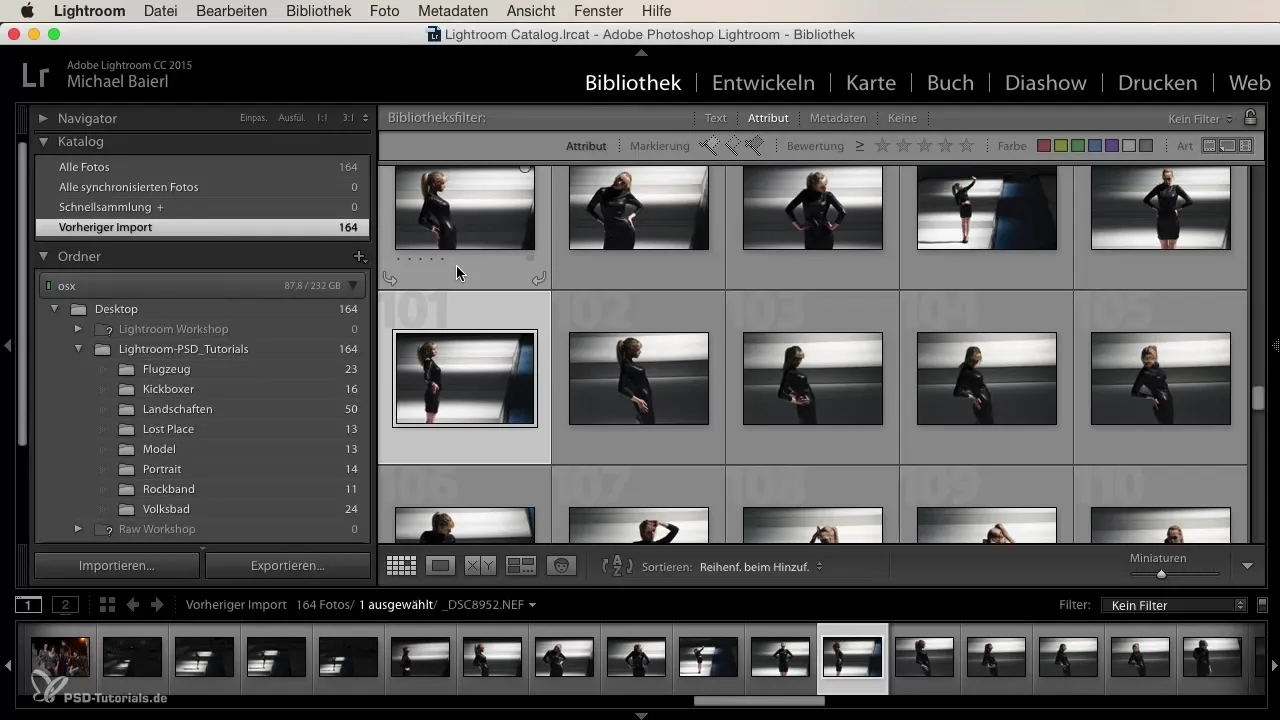Switch to Loupe view icon
Screen dimensions: 1280x720
pos(441,566)
